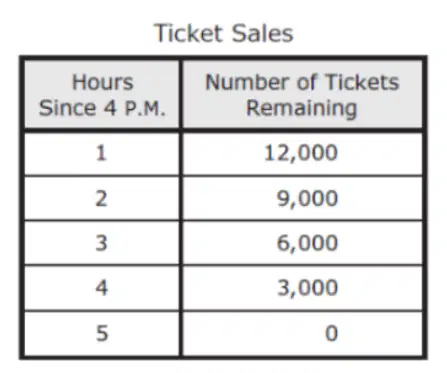Click the word Ticket in title

click(188, 33)
